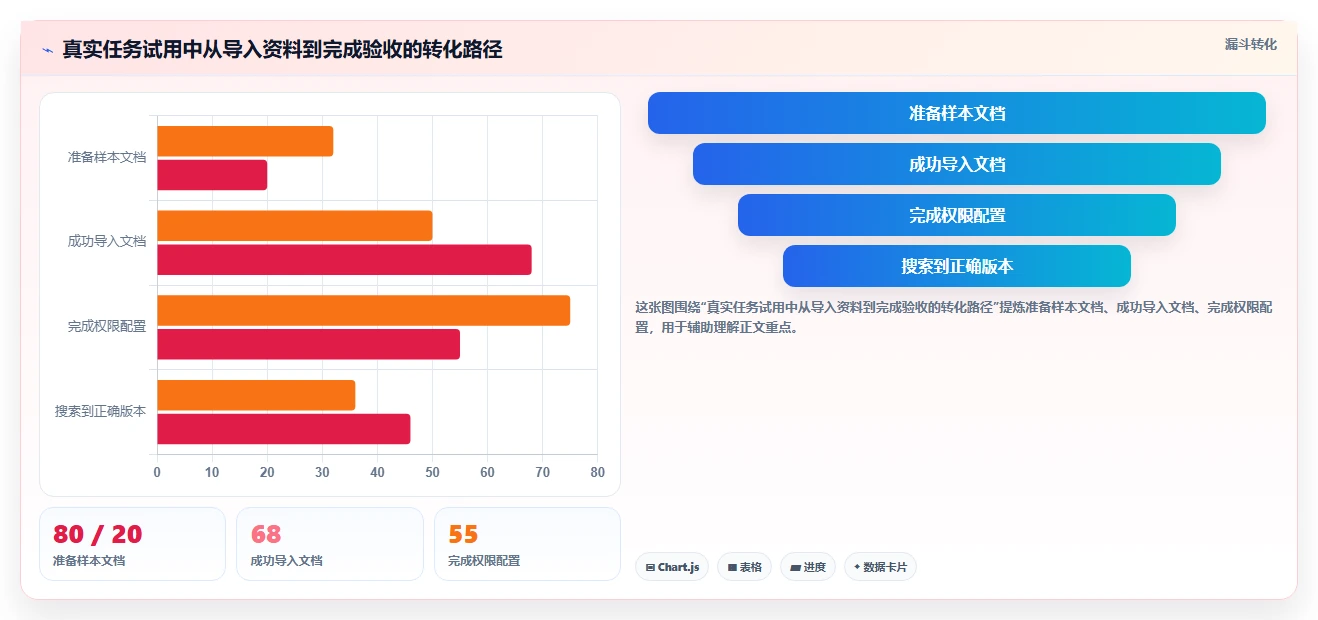
Task: Click the red bar for 完成权限配置
Action: (308, 344)
